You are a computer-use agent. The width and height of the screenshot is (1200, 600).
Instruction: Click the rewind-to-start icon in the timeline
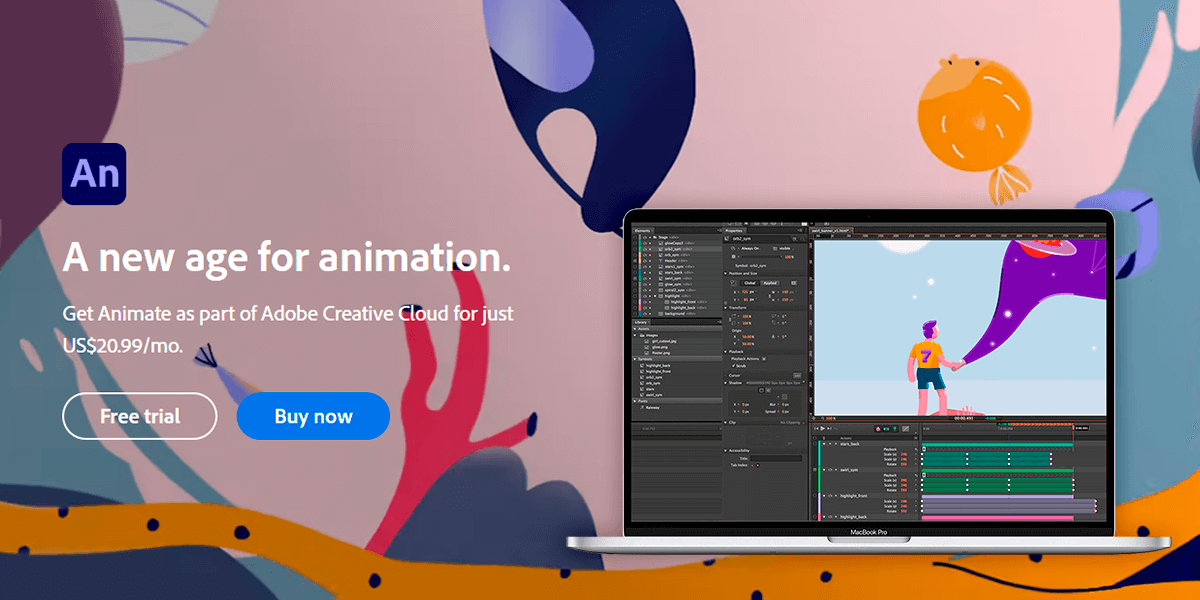pyautogui.click(x=815, y=428)
